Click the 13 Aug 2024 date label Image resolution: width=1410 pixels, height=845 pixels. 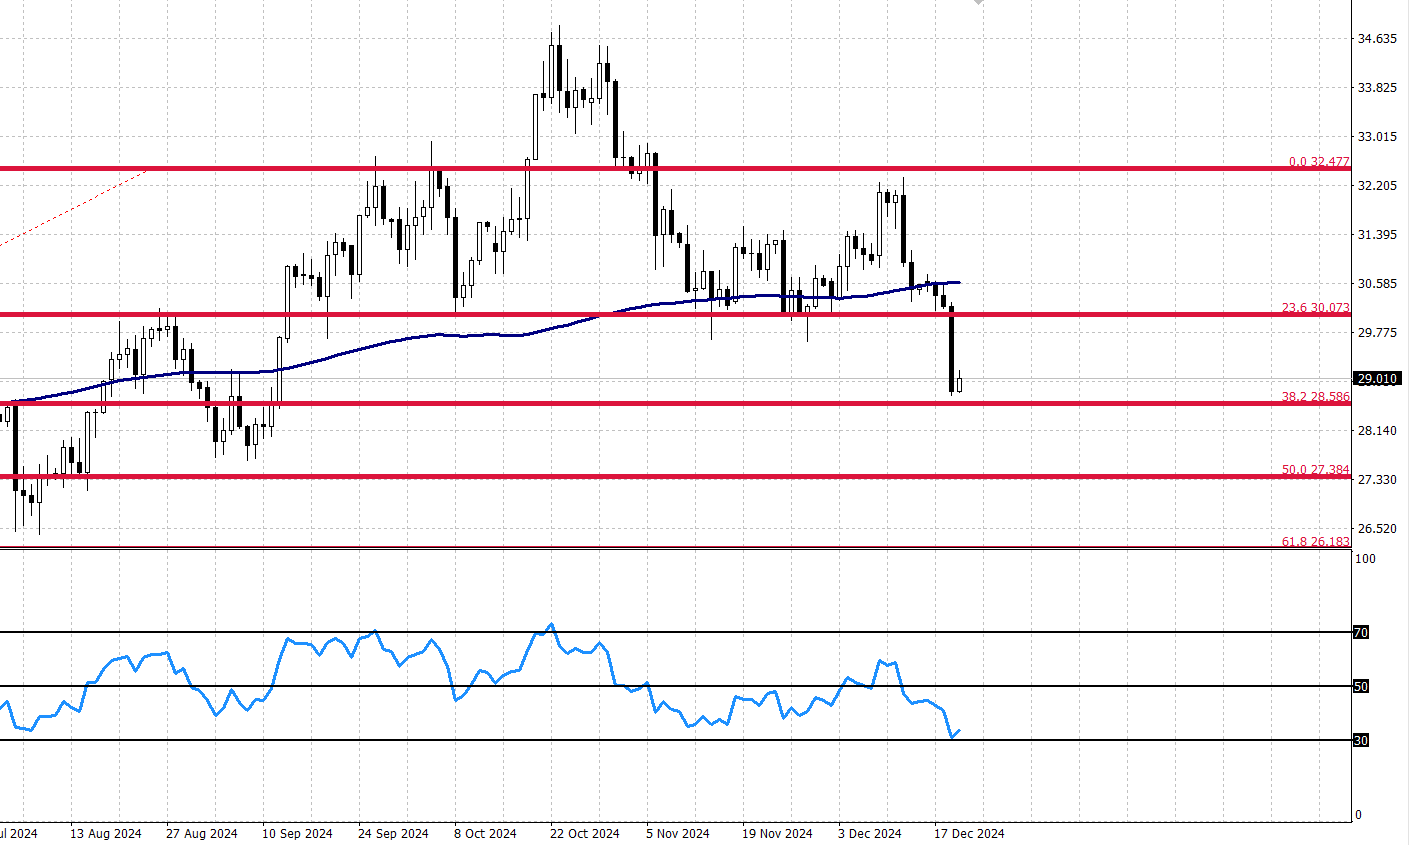[x=106, y=834]
